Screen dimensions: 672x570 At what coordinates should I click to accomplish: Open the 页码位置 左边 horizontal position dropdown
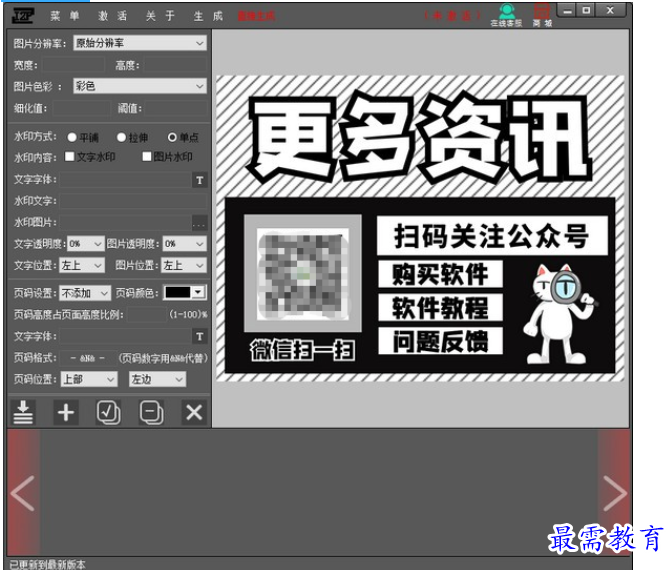[x=157, y=379]
